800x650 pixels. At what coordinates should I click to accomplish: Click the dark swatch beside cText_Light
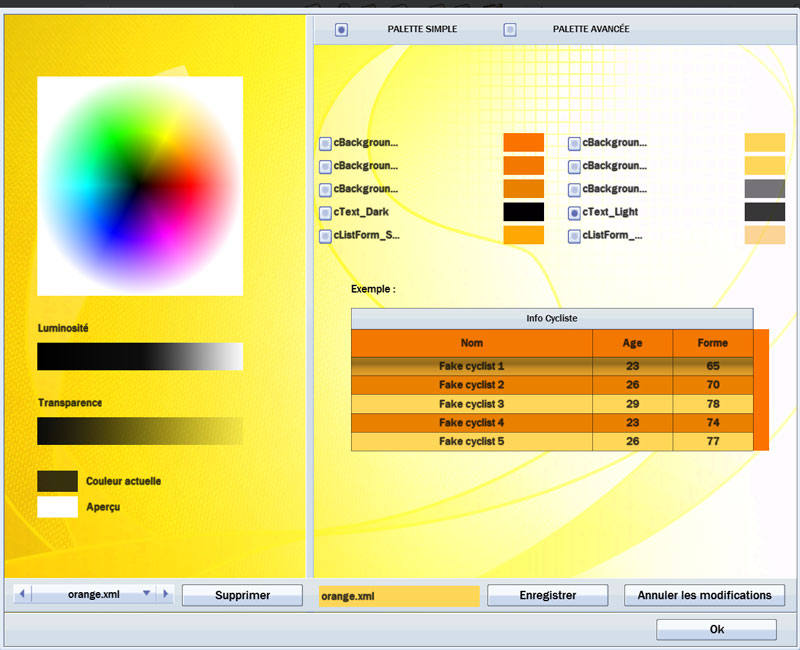coord(764,212)
